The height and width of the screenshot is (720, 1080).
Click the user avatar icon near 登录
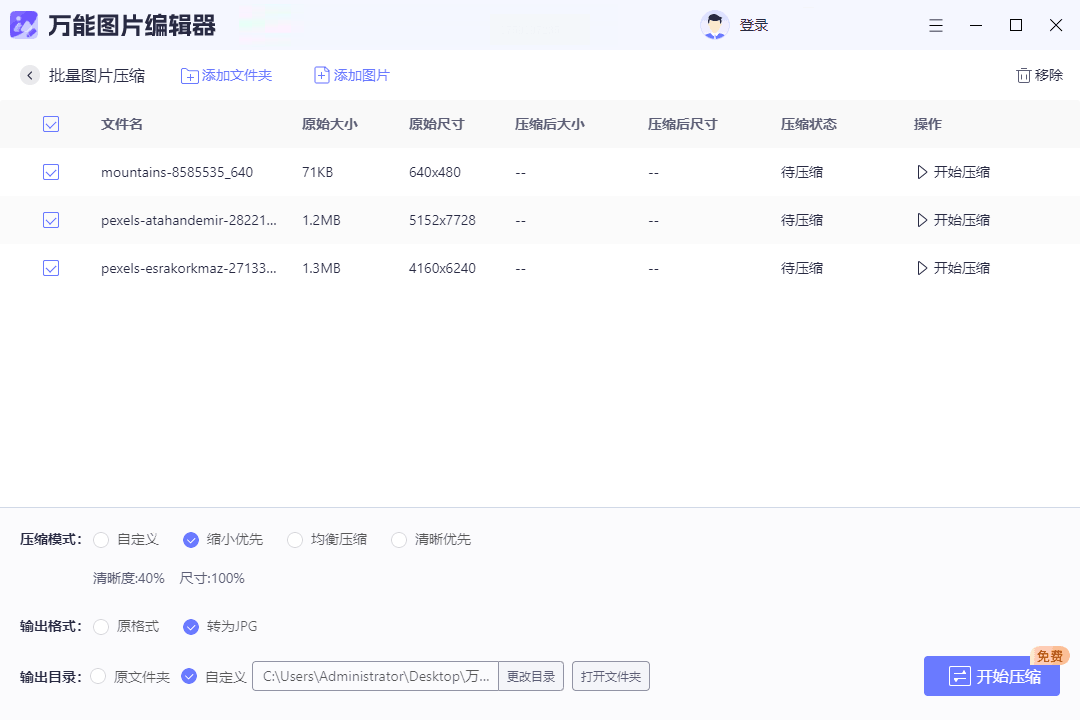(x=715, y=25)
